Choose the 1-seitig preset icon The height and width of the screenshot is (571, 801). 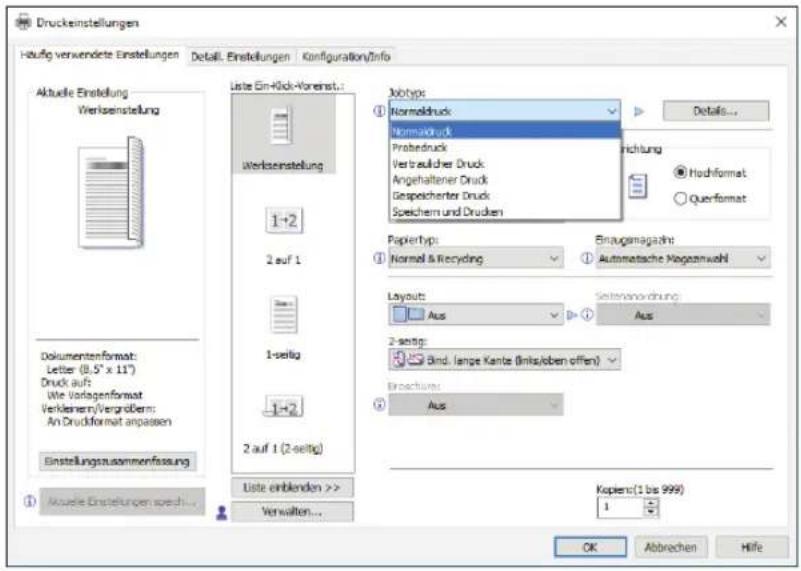click(284, 315)
